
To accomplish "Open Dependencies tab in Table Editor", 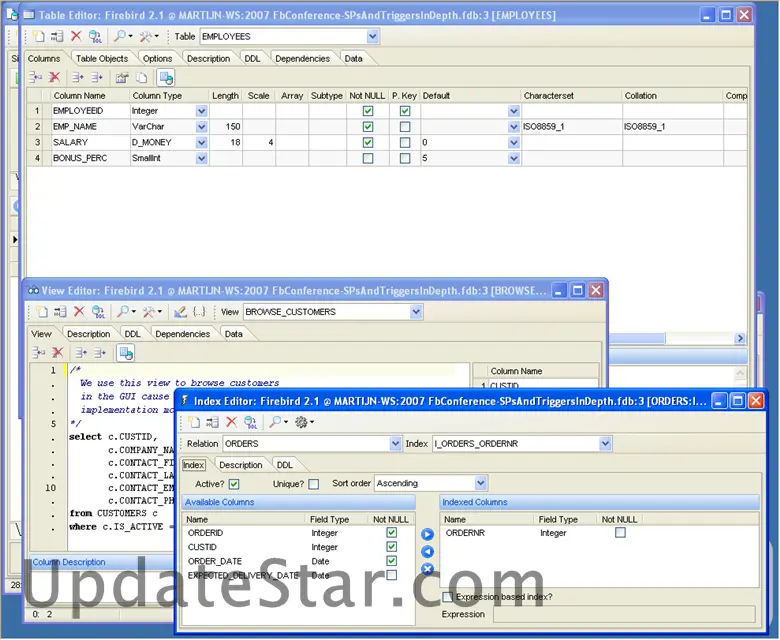I will tap(302, 59).
